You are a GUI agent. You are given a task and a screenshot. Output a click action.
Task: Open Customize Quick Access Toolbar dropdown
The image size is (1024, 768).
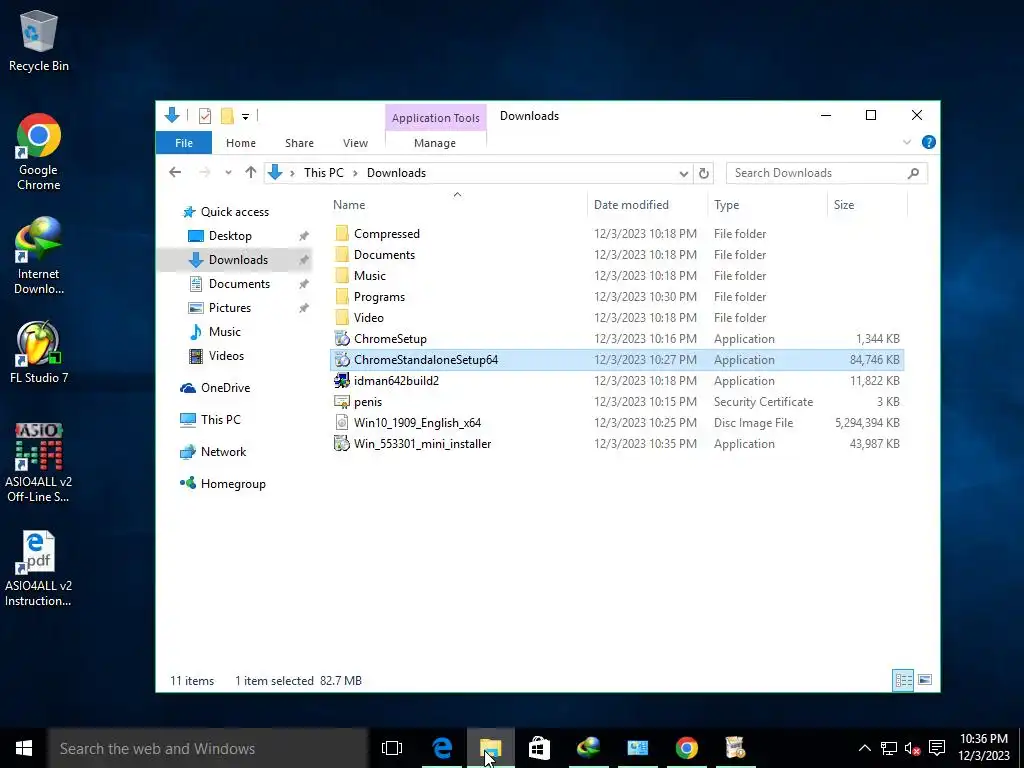pos(246,117)
